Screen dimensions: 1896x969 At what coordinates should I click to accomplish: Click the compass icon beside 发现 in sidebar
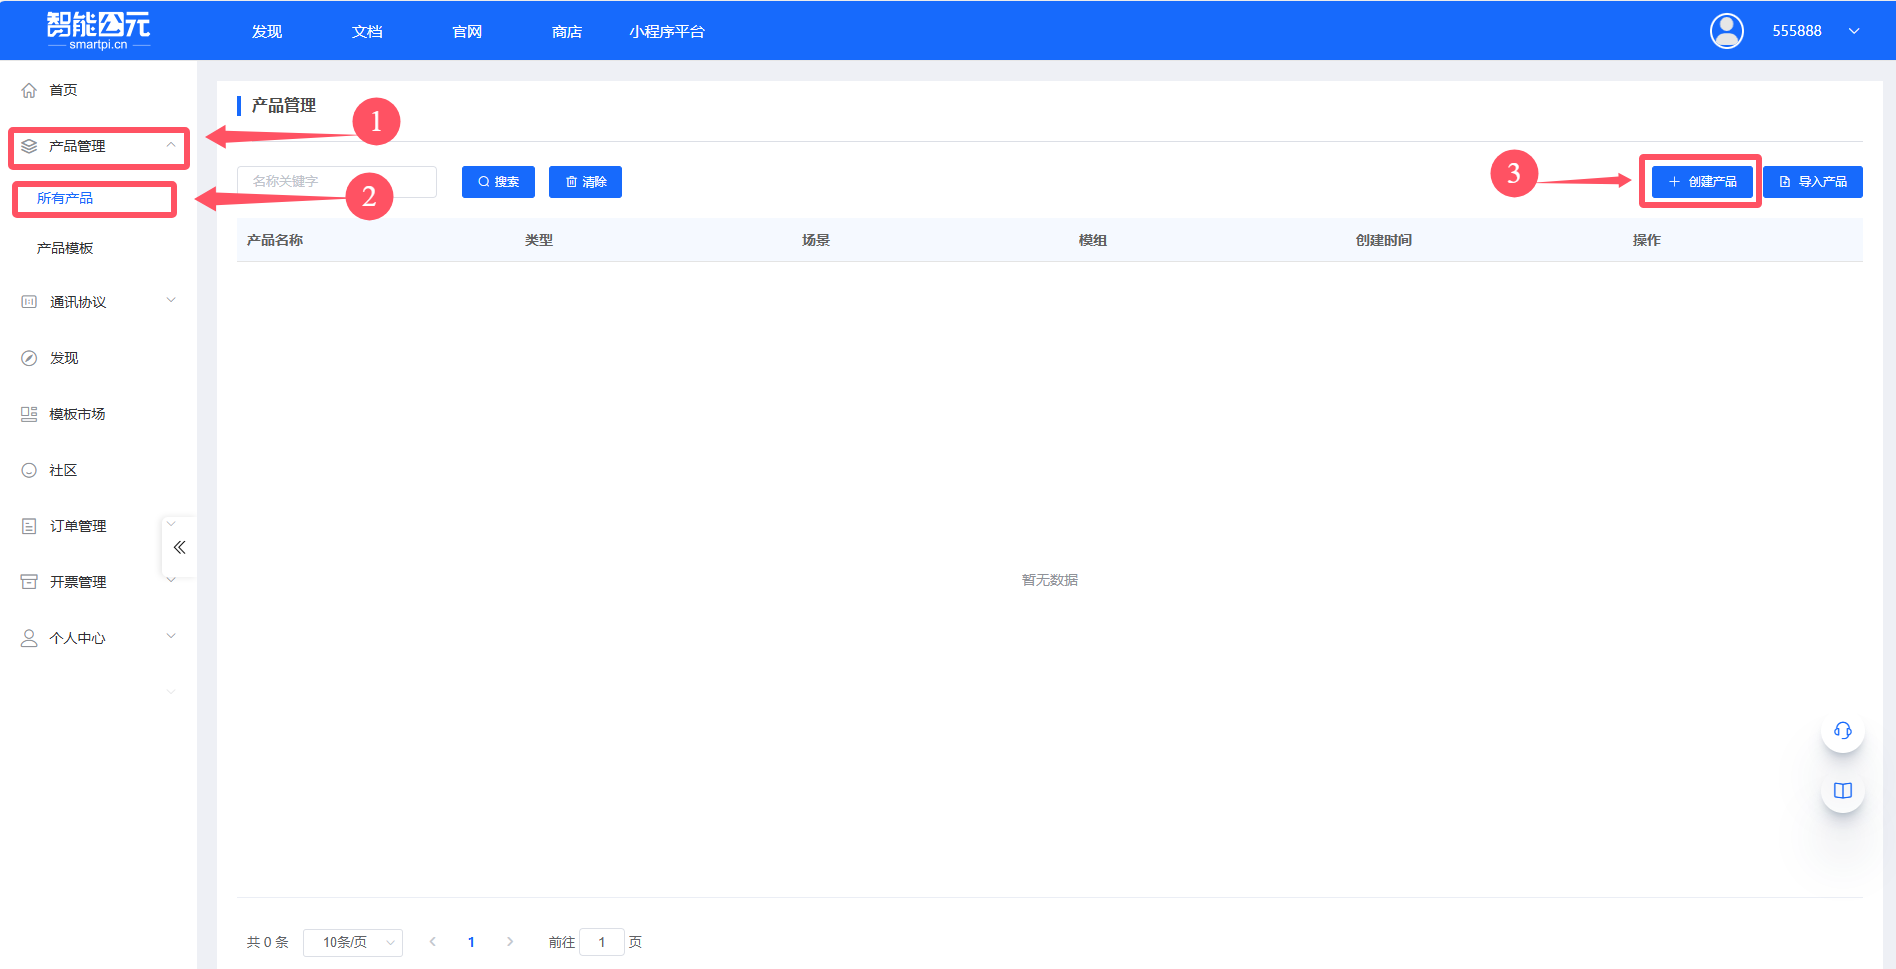tap(29, 358)
